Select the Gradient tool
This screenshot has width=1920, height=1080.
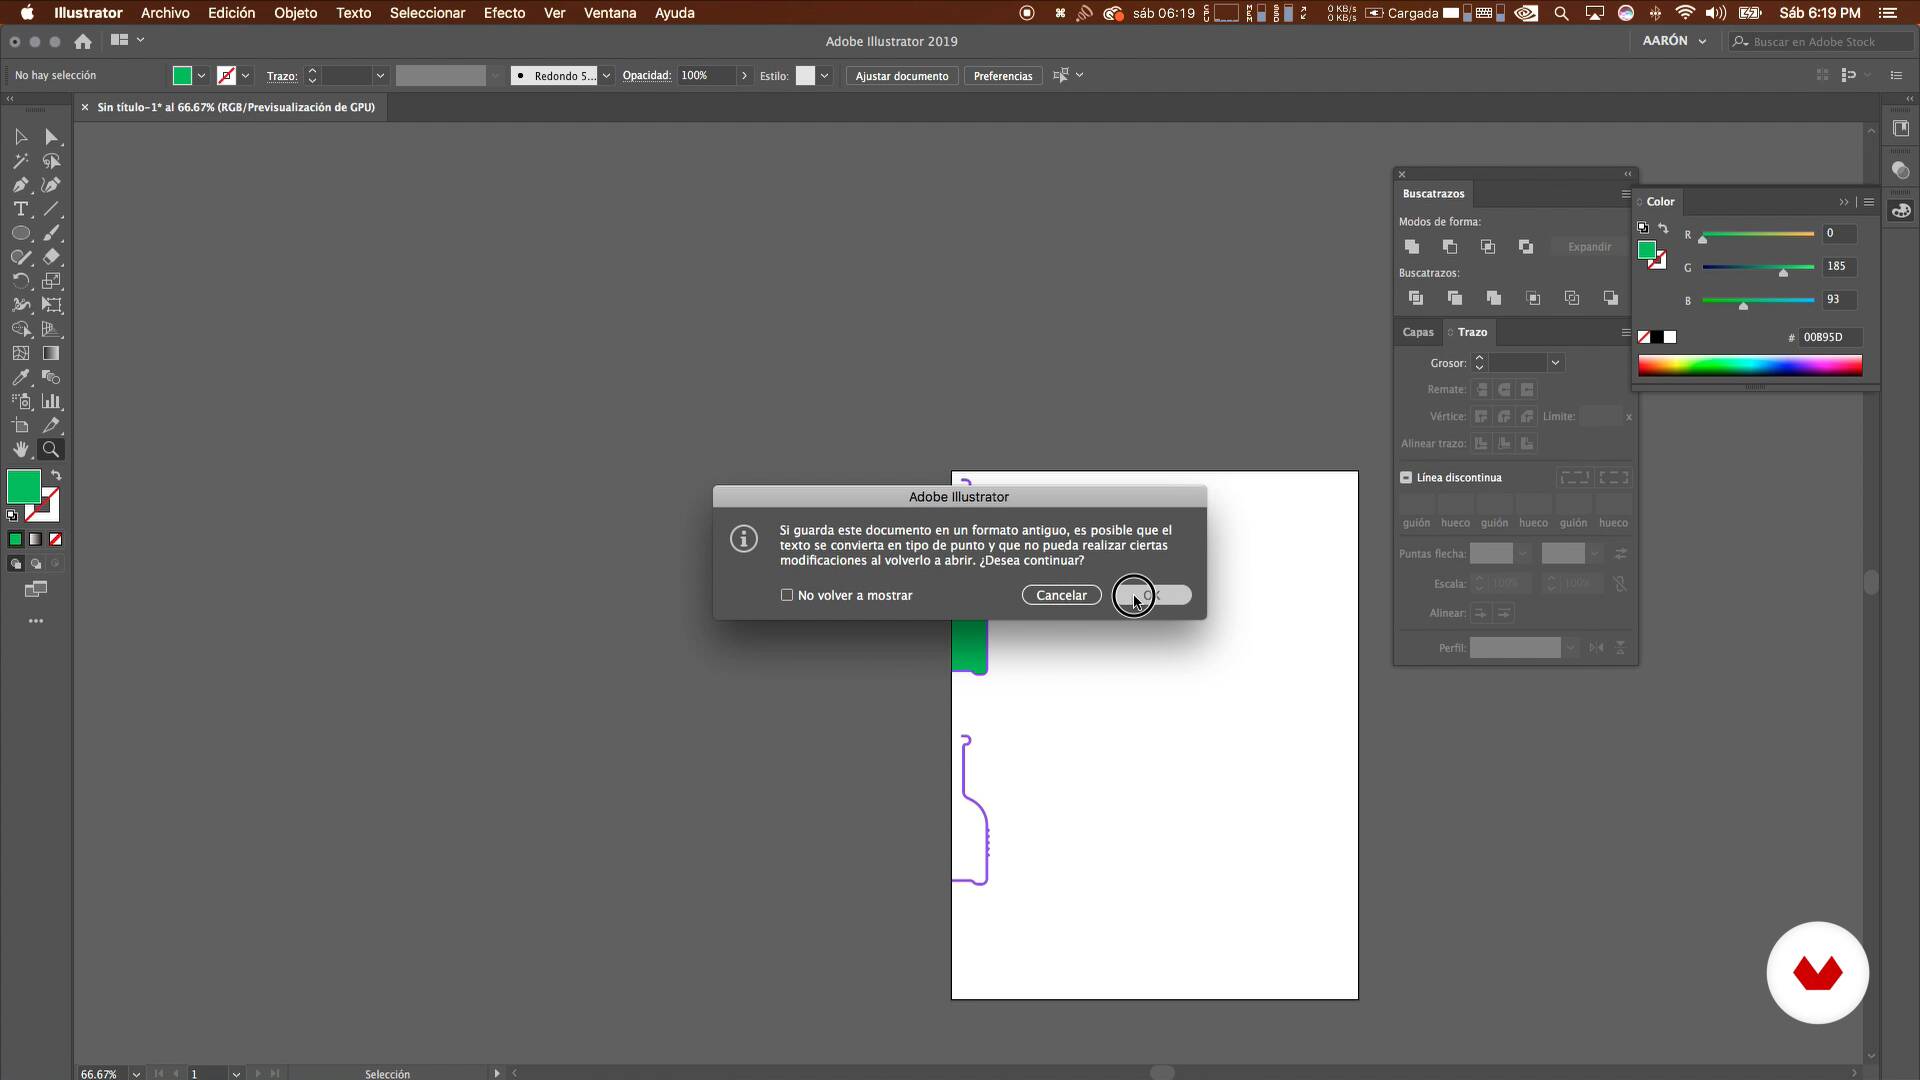click(x=52, y=353)
